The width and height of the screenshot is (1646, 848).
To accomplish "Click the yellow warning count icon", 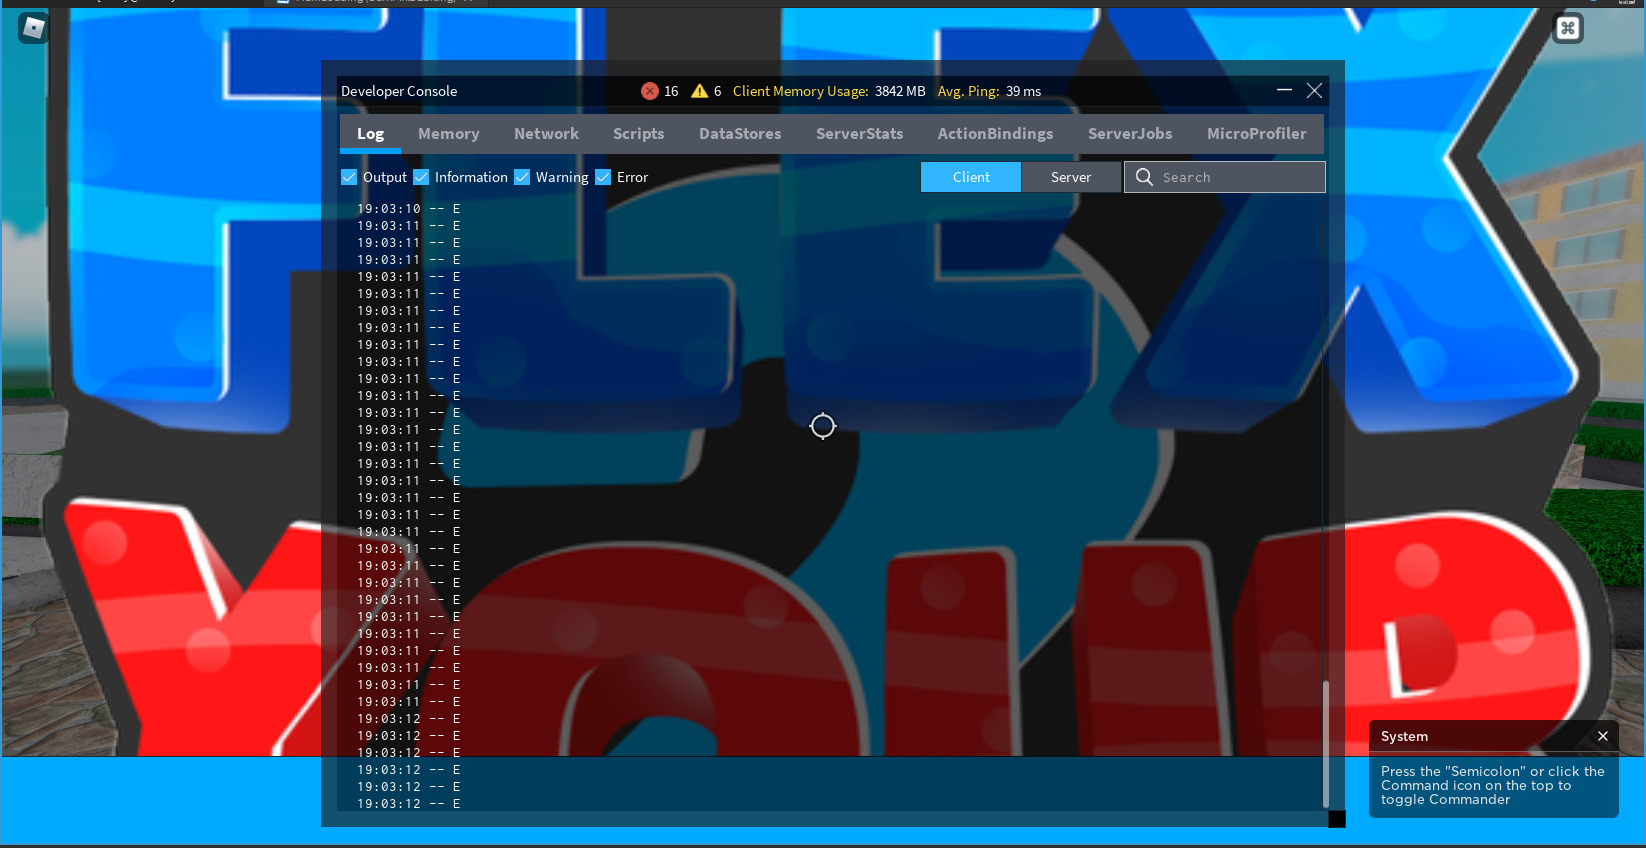I will (x=700, y=91).
